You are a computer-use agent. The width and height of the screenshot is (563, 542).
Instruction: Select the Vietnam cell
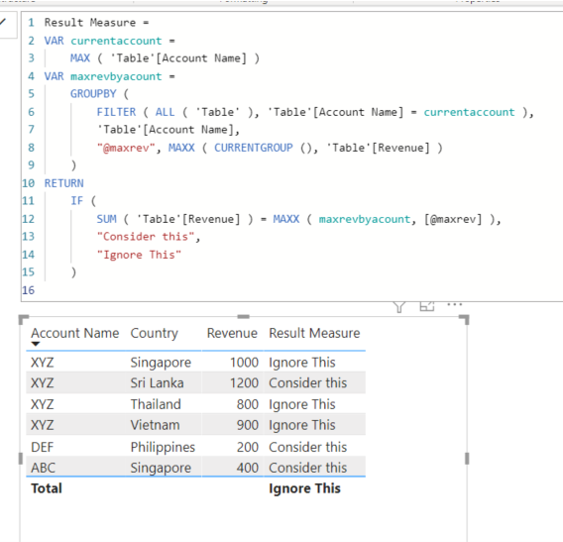coord(155,425)
